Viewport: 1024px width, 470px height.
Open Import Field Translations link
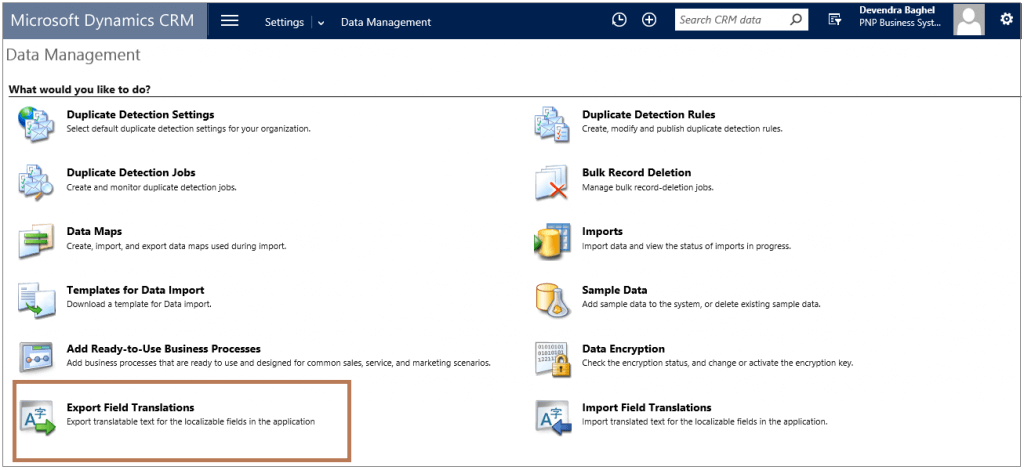pos(647,408)
